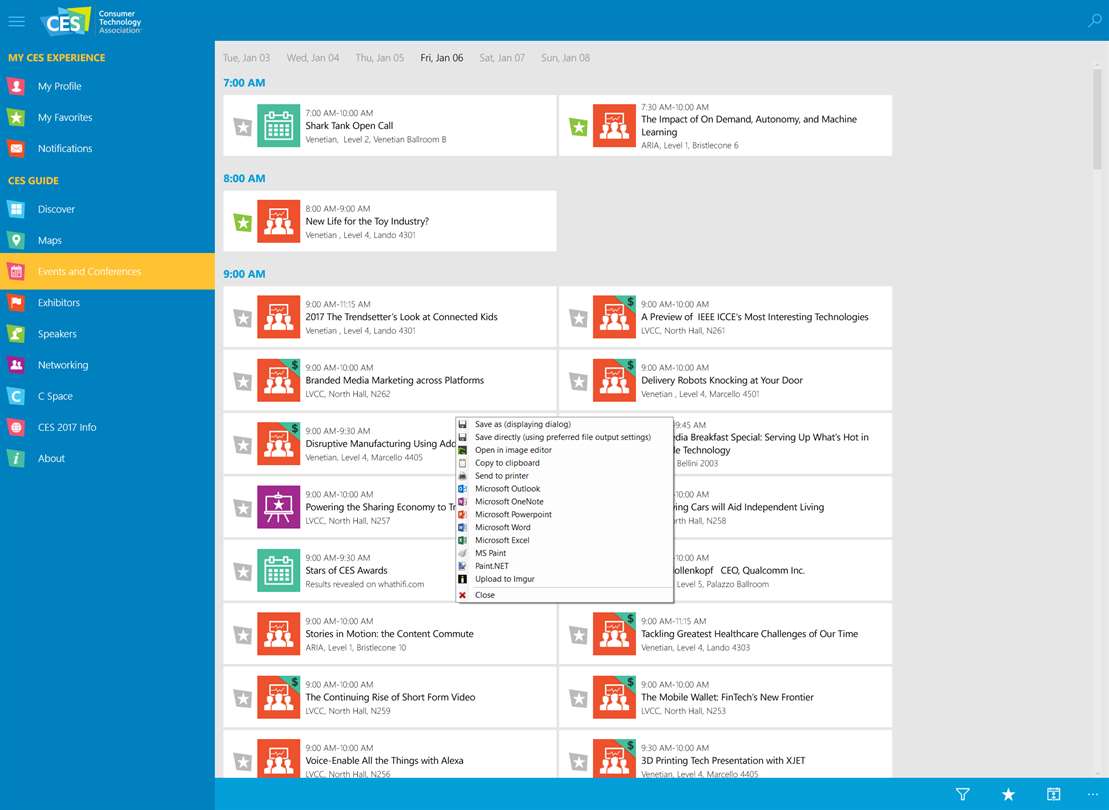Viewport: 1109px width, 810px height.
Task: Click the 7:00 AM time header
Action: pos(244,83)
